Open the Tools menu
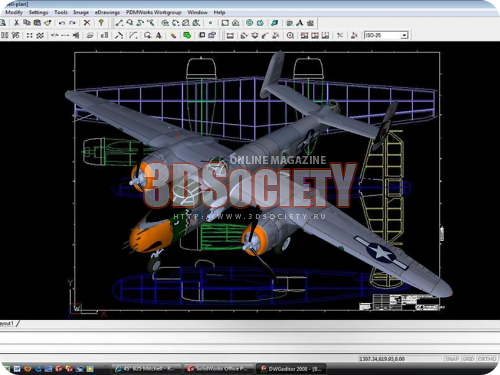The height and width of the screenshot is (375, 500). coord(61,12)
